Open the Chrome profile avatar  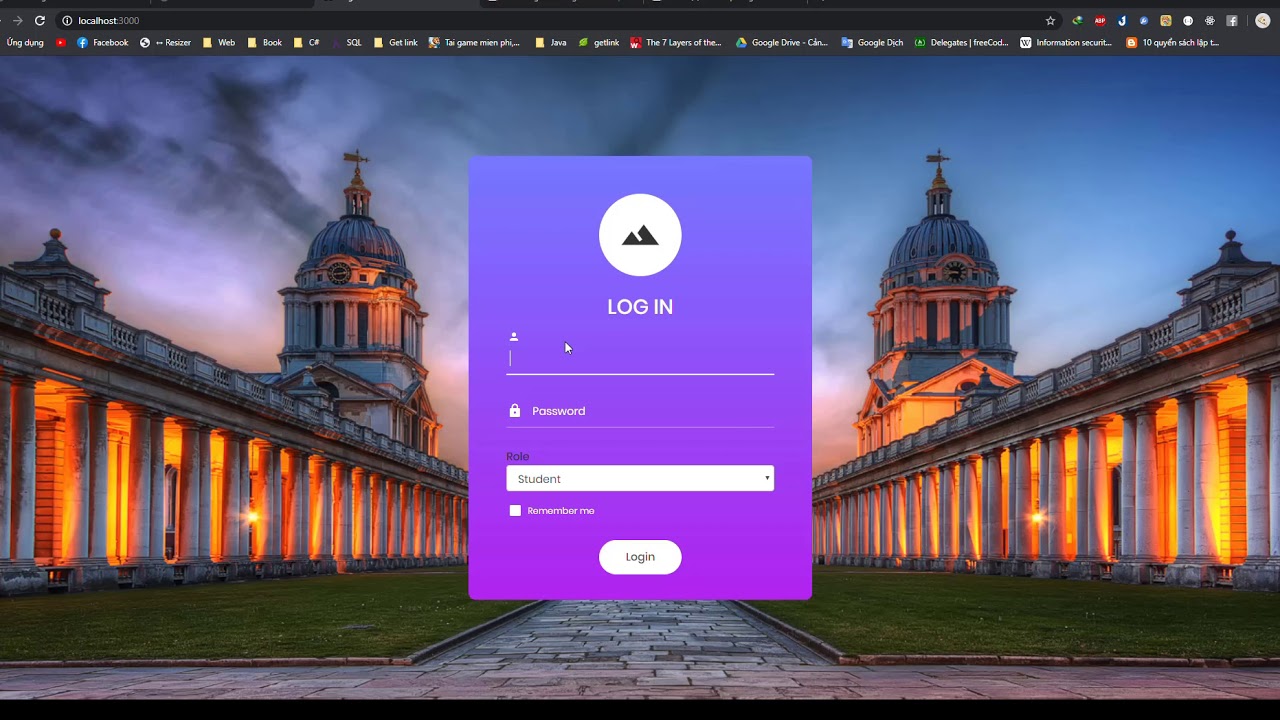pyautogui.click(x=1263, y=20)
